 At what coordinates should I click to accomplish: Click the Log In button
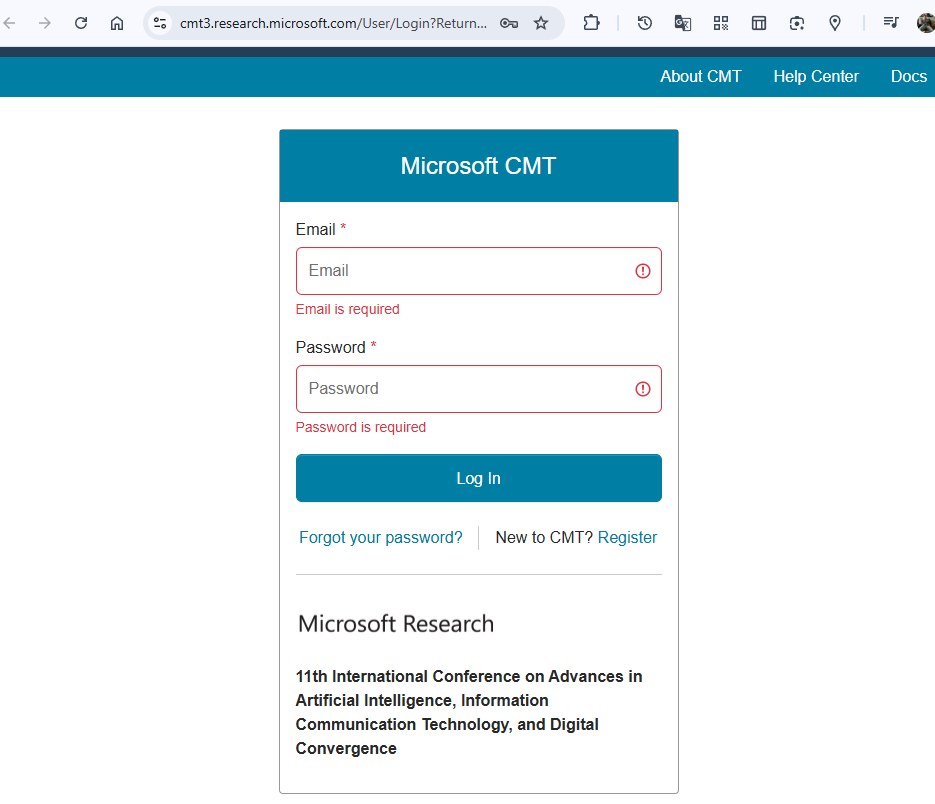click(x=479, y=478)
